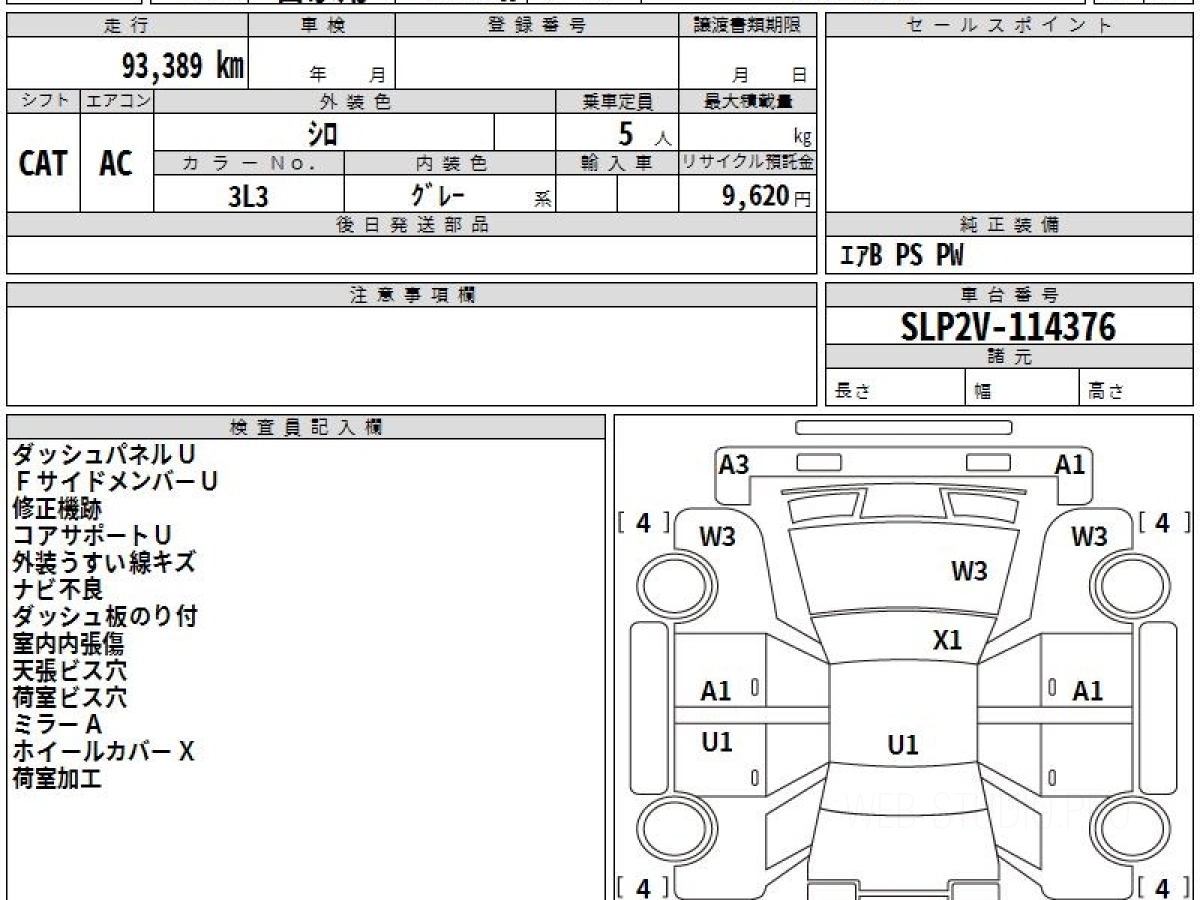This screenshot has width=1200, height=900.
Task: Select the color code 3L3
Action: click(x=248, y=197)
